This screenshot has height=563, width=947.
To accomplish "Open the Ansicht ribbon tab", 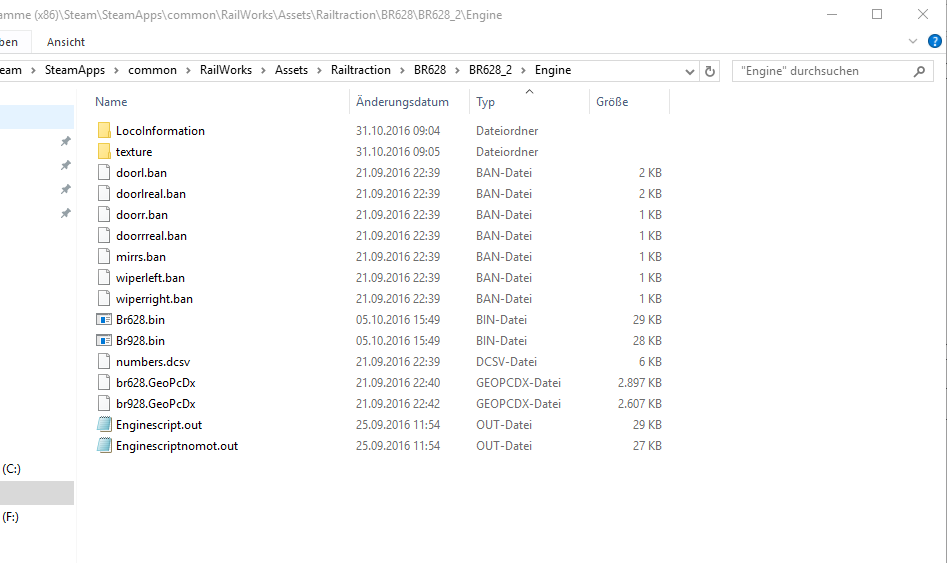I will tap(66, 42).
